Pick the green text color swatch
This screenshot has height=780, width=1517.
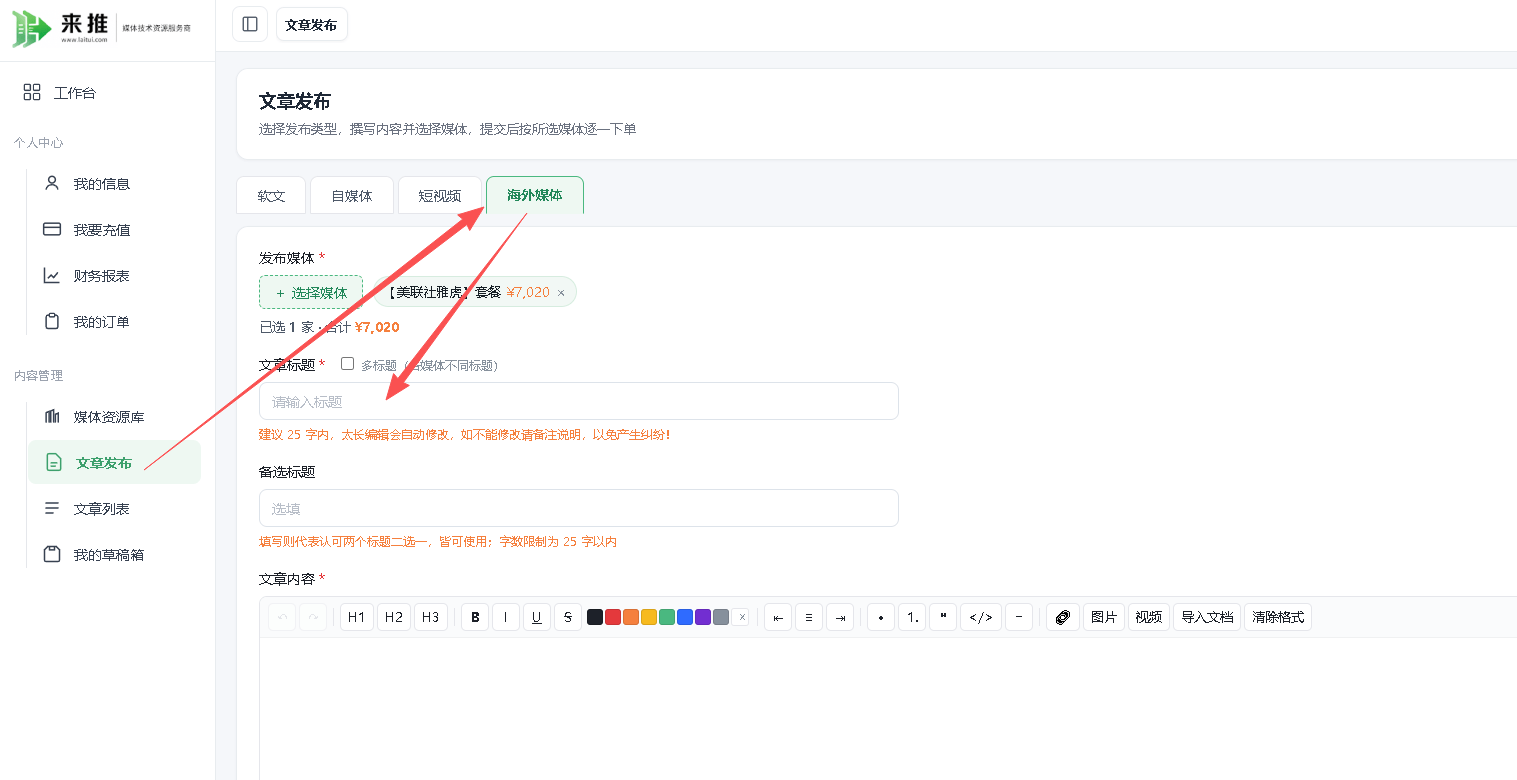point(667,617)
